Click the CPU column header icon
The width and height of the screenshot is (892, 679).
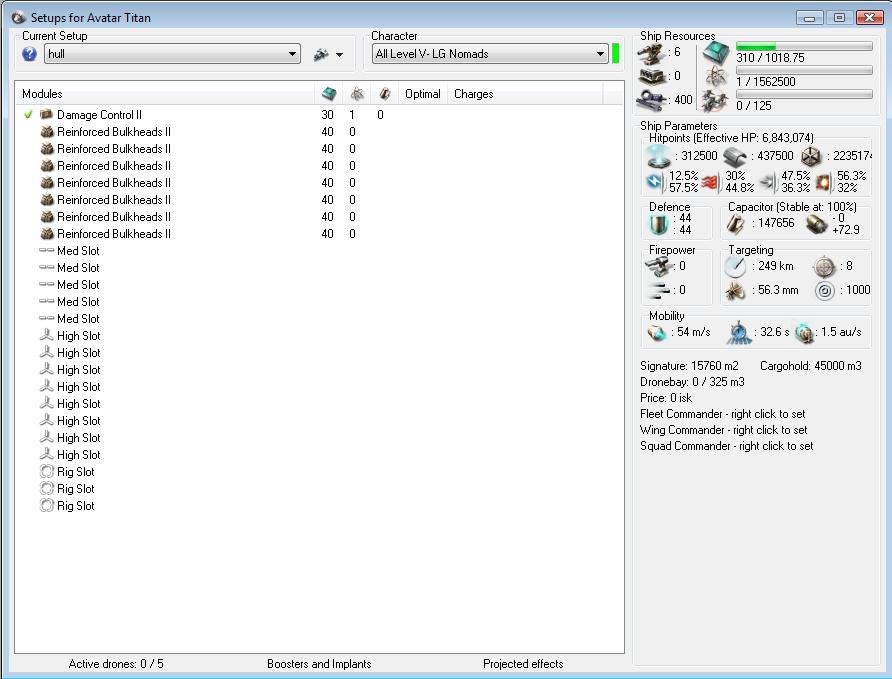pyautogui.click(x=329, y=94)
